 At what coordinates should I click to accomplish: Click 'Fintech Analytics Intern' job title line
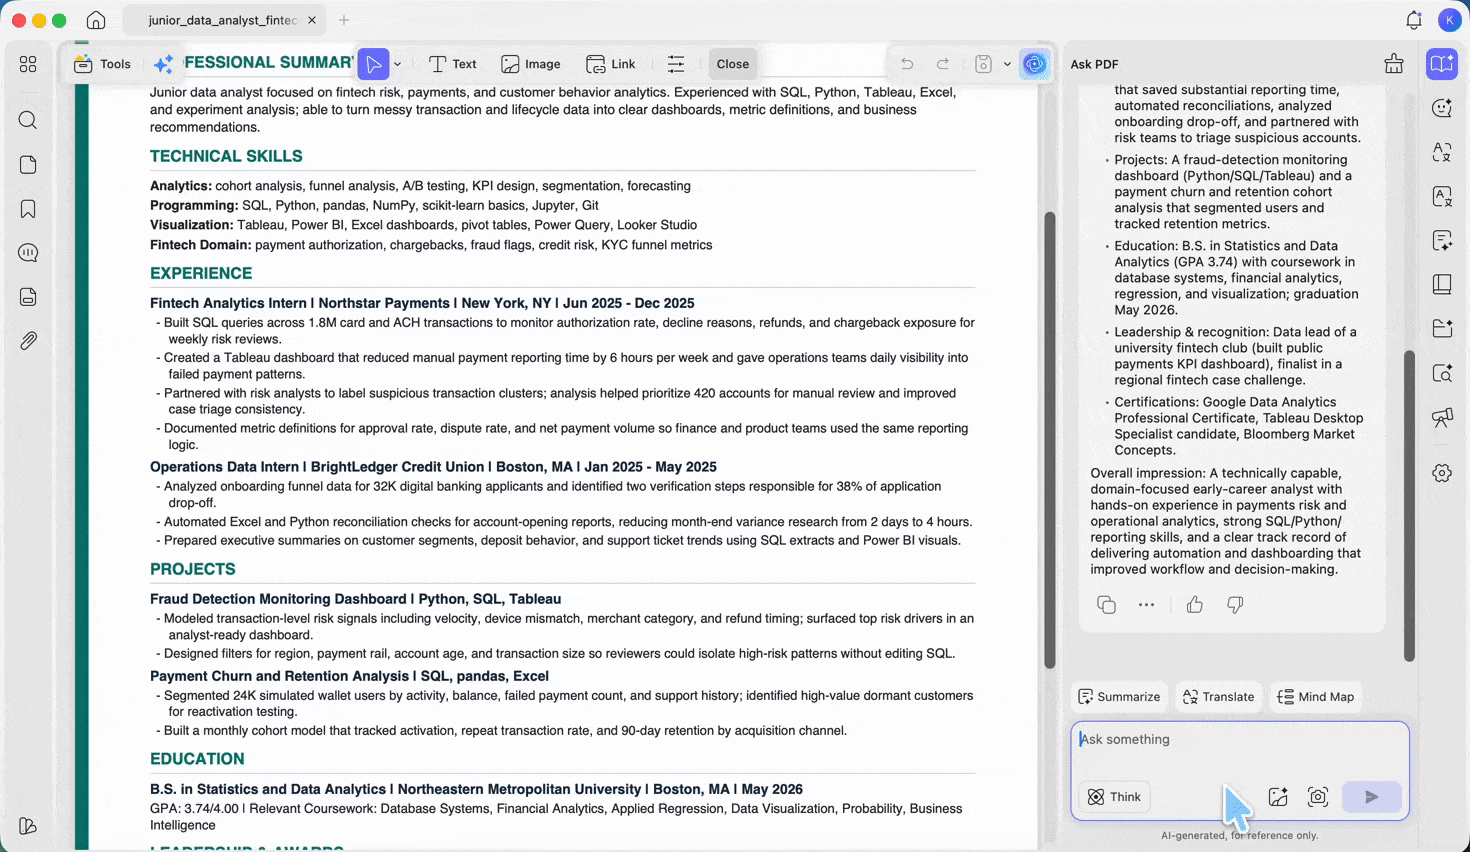click(x=422, y=303)
